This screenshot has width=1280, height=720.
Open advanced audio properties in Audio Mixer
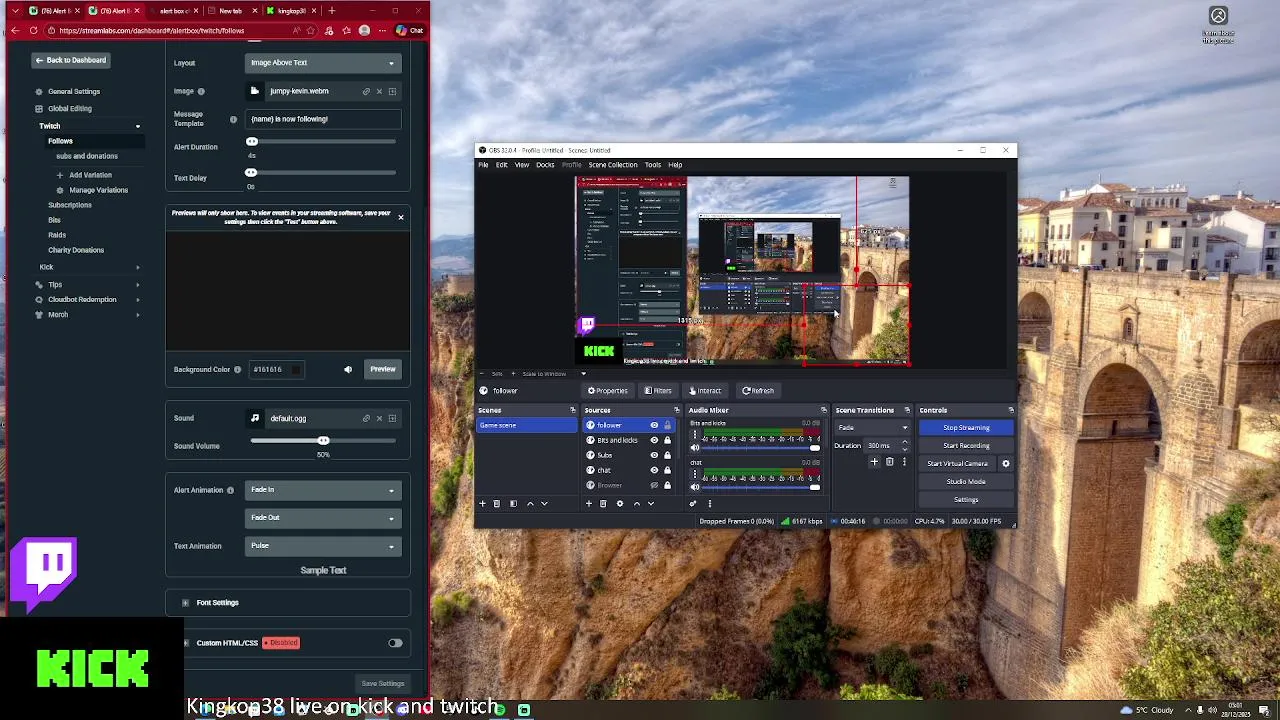click(x=692, y=504)
